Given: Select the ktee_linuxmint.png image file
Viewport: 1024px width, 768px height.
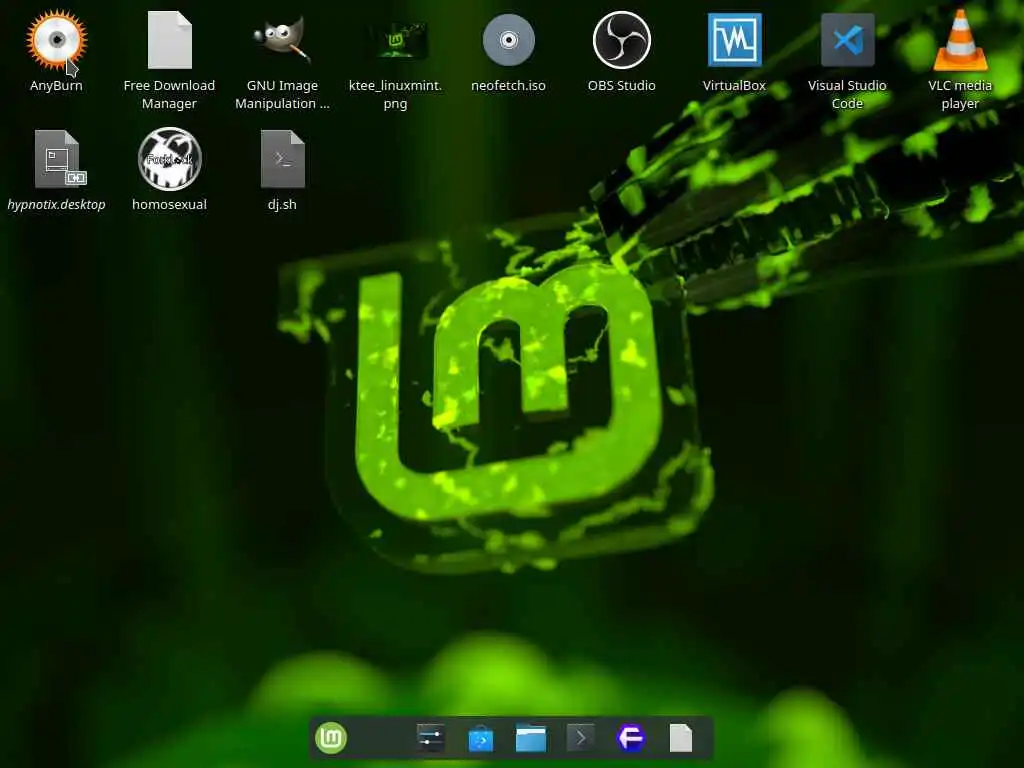Looking at the screenshot, I should tap(395, 40).
